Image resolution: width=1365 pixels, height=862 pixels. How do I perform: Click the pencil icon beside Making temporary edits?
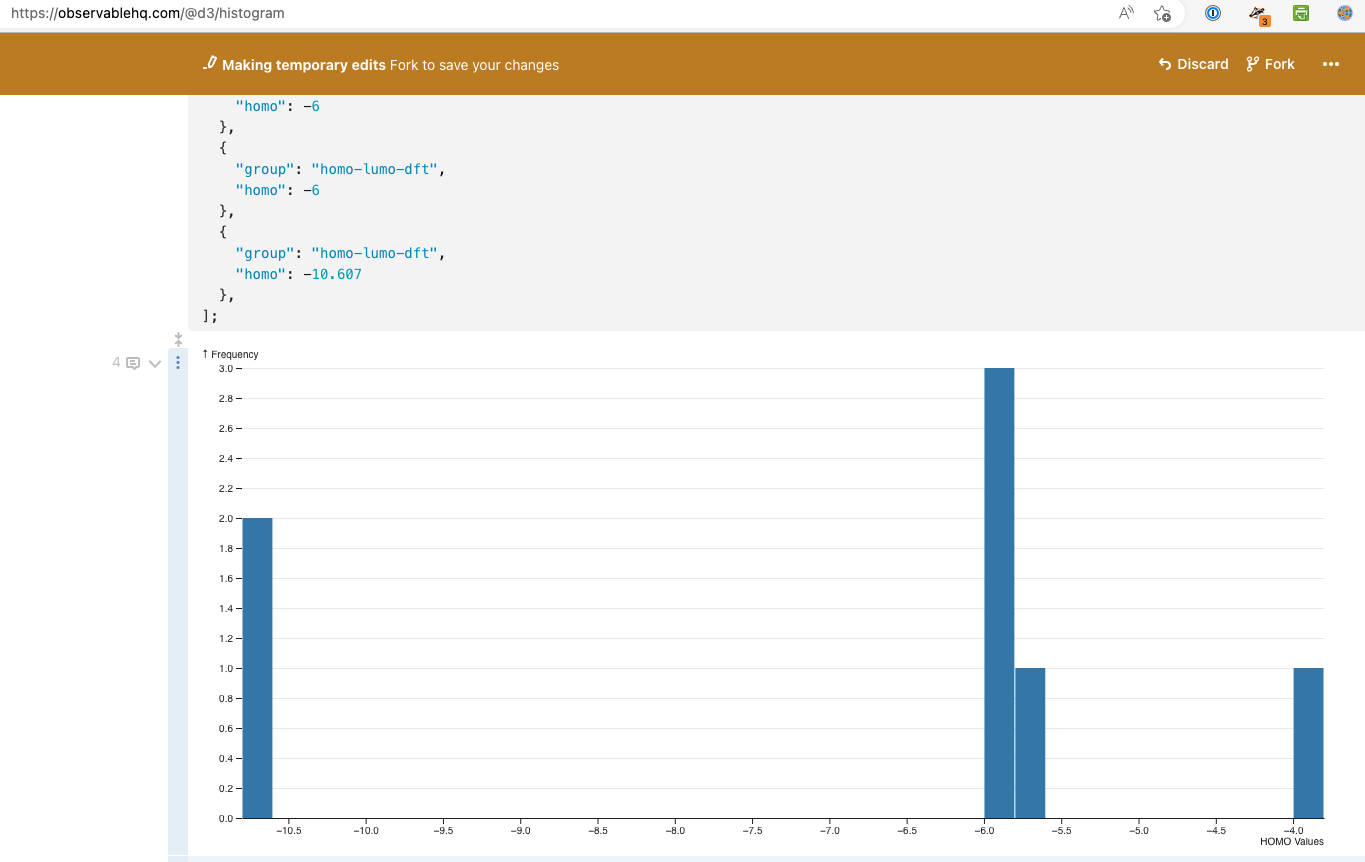pos(209,63)
